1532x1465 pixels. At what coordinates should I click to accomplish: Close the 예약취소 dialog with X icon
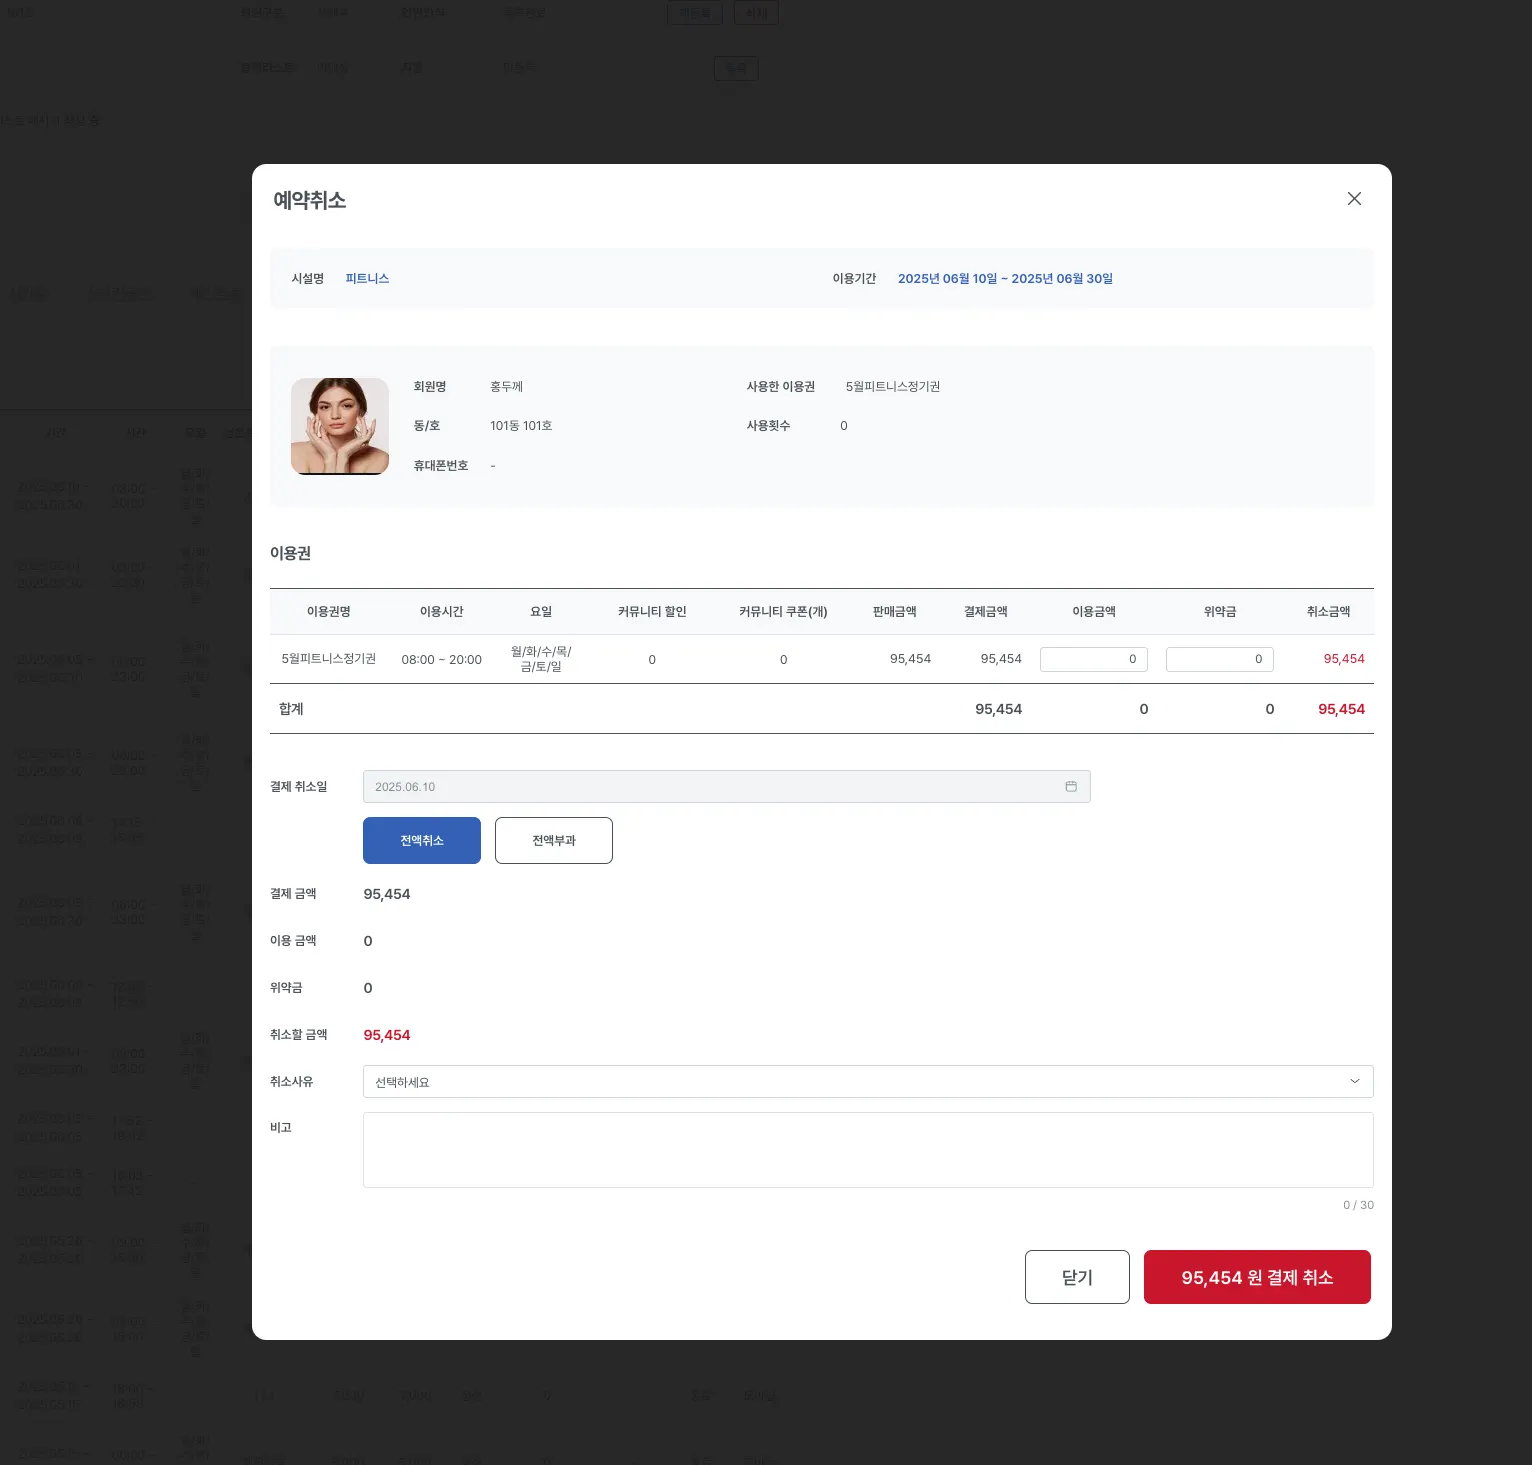pos(1354,199)
